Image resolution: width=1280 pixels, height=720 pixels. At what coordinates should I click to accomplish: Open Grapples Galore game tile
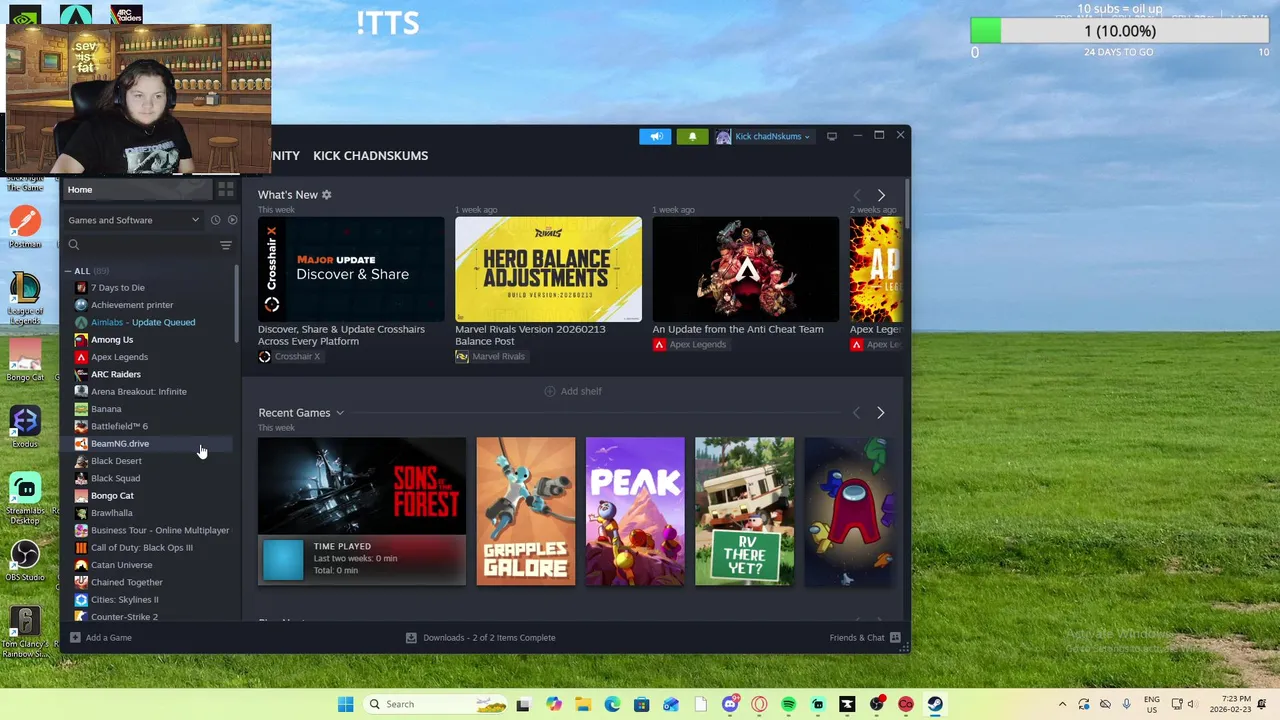[x=526, y=511]
